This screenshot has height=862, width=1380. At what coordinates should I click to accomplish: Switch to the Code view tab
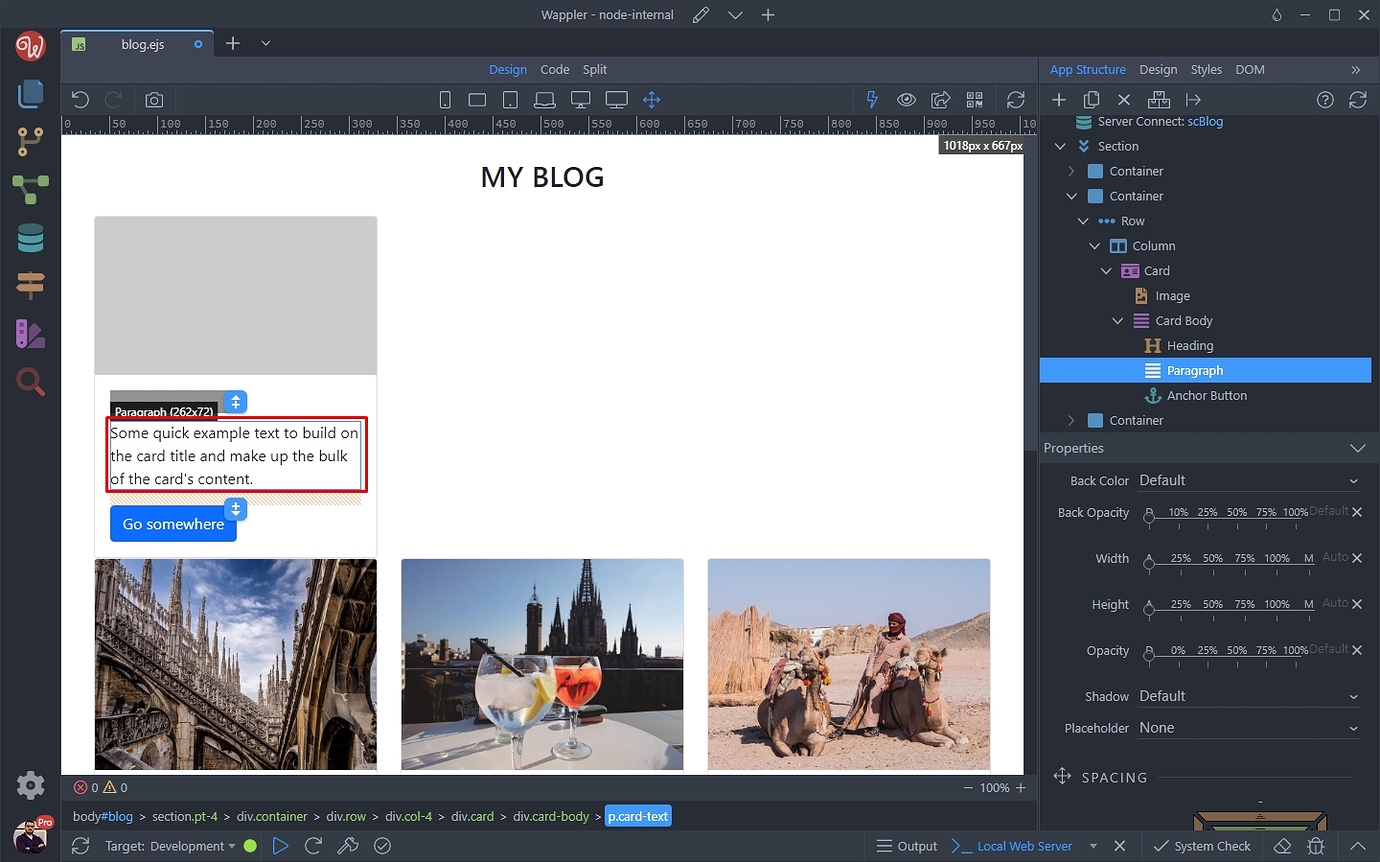pyautogui.click(x=555, y=69)
